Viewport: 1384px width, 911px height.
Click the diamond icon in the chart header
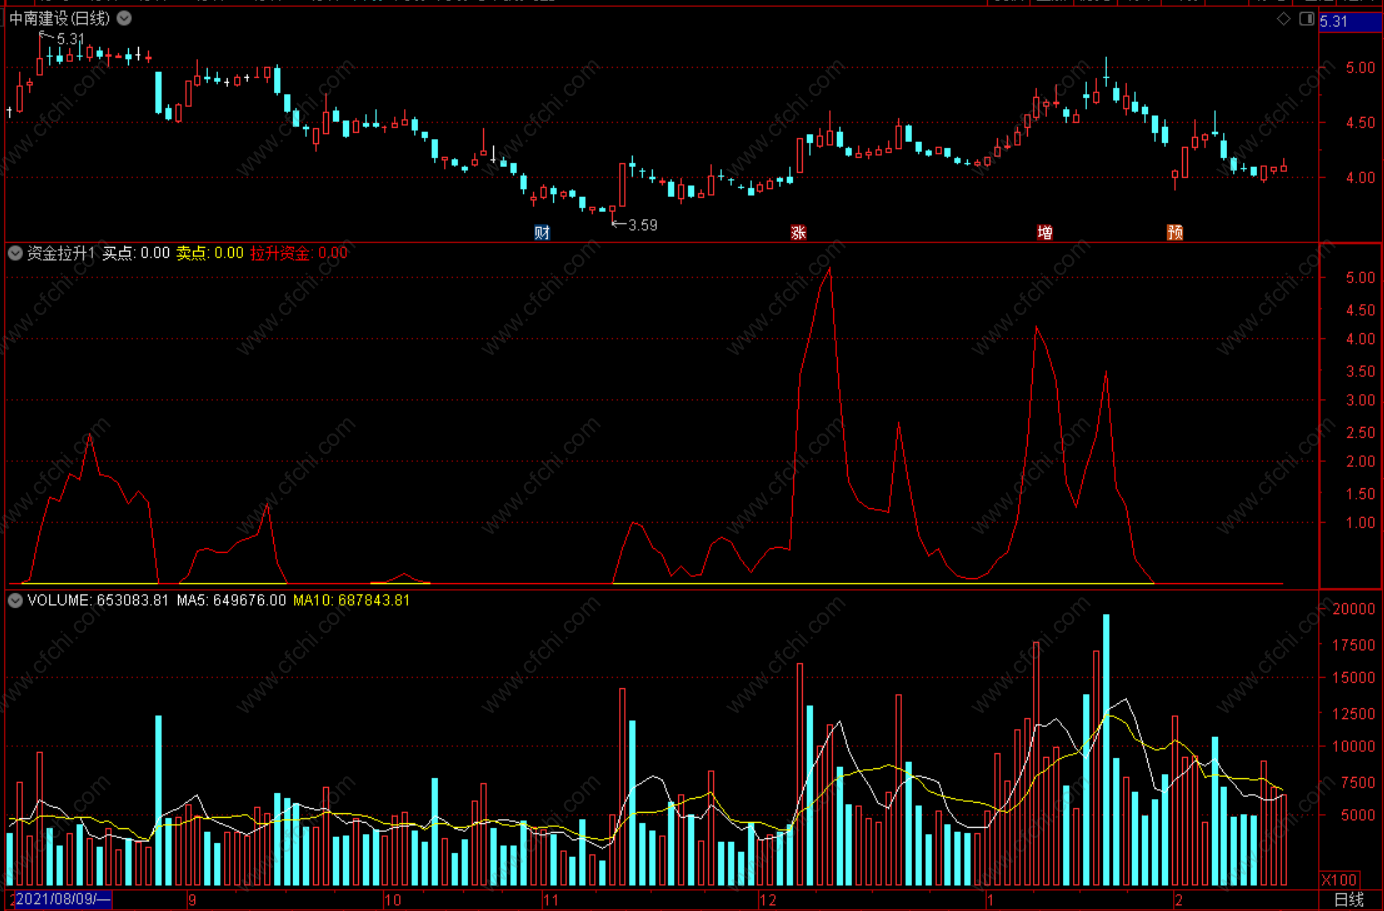pyautogui.click(x=1283, y=19)
